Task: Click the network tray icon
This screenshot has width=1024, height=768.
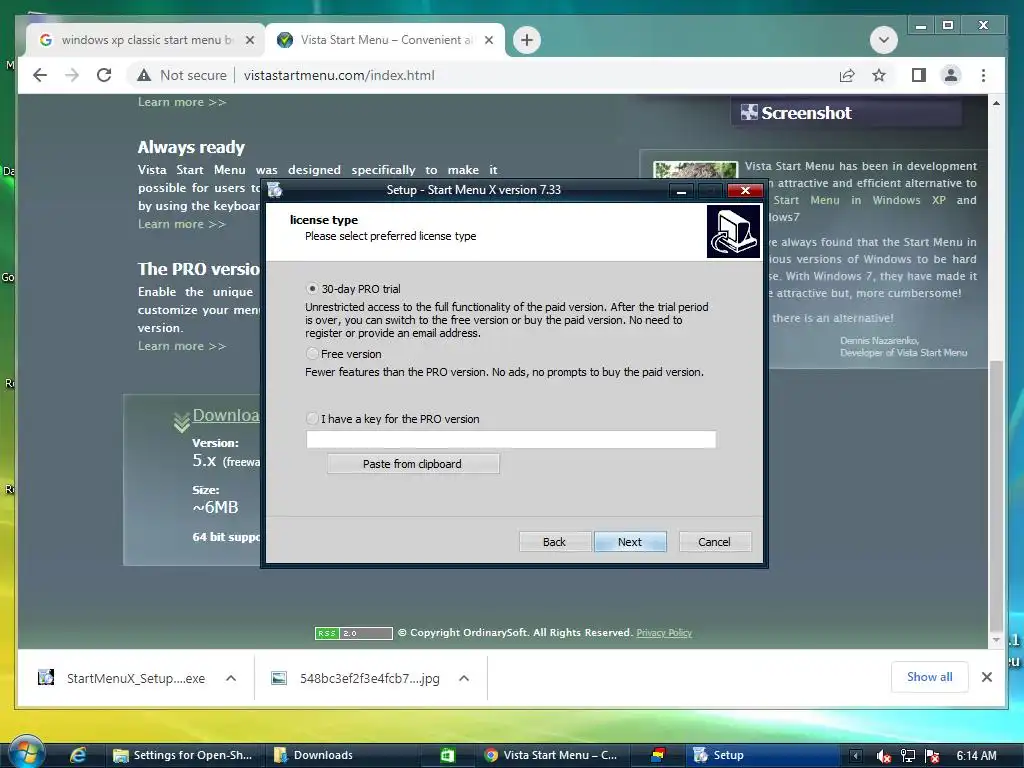Action: point(908,756)
